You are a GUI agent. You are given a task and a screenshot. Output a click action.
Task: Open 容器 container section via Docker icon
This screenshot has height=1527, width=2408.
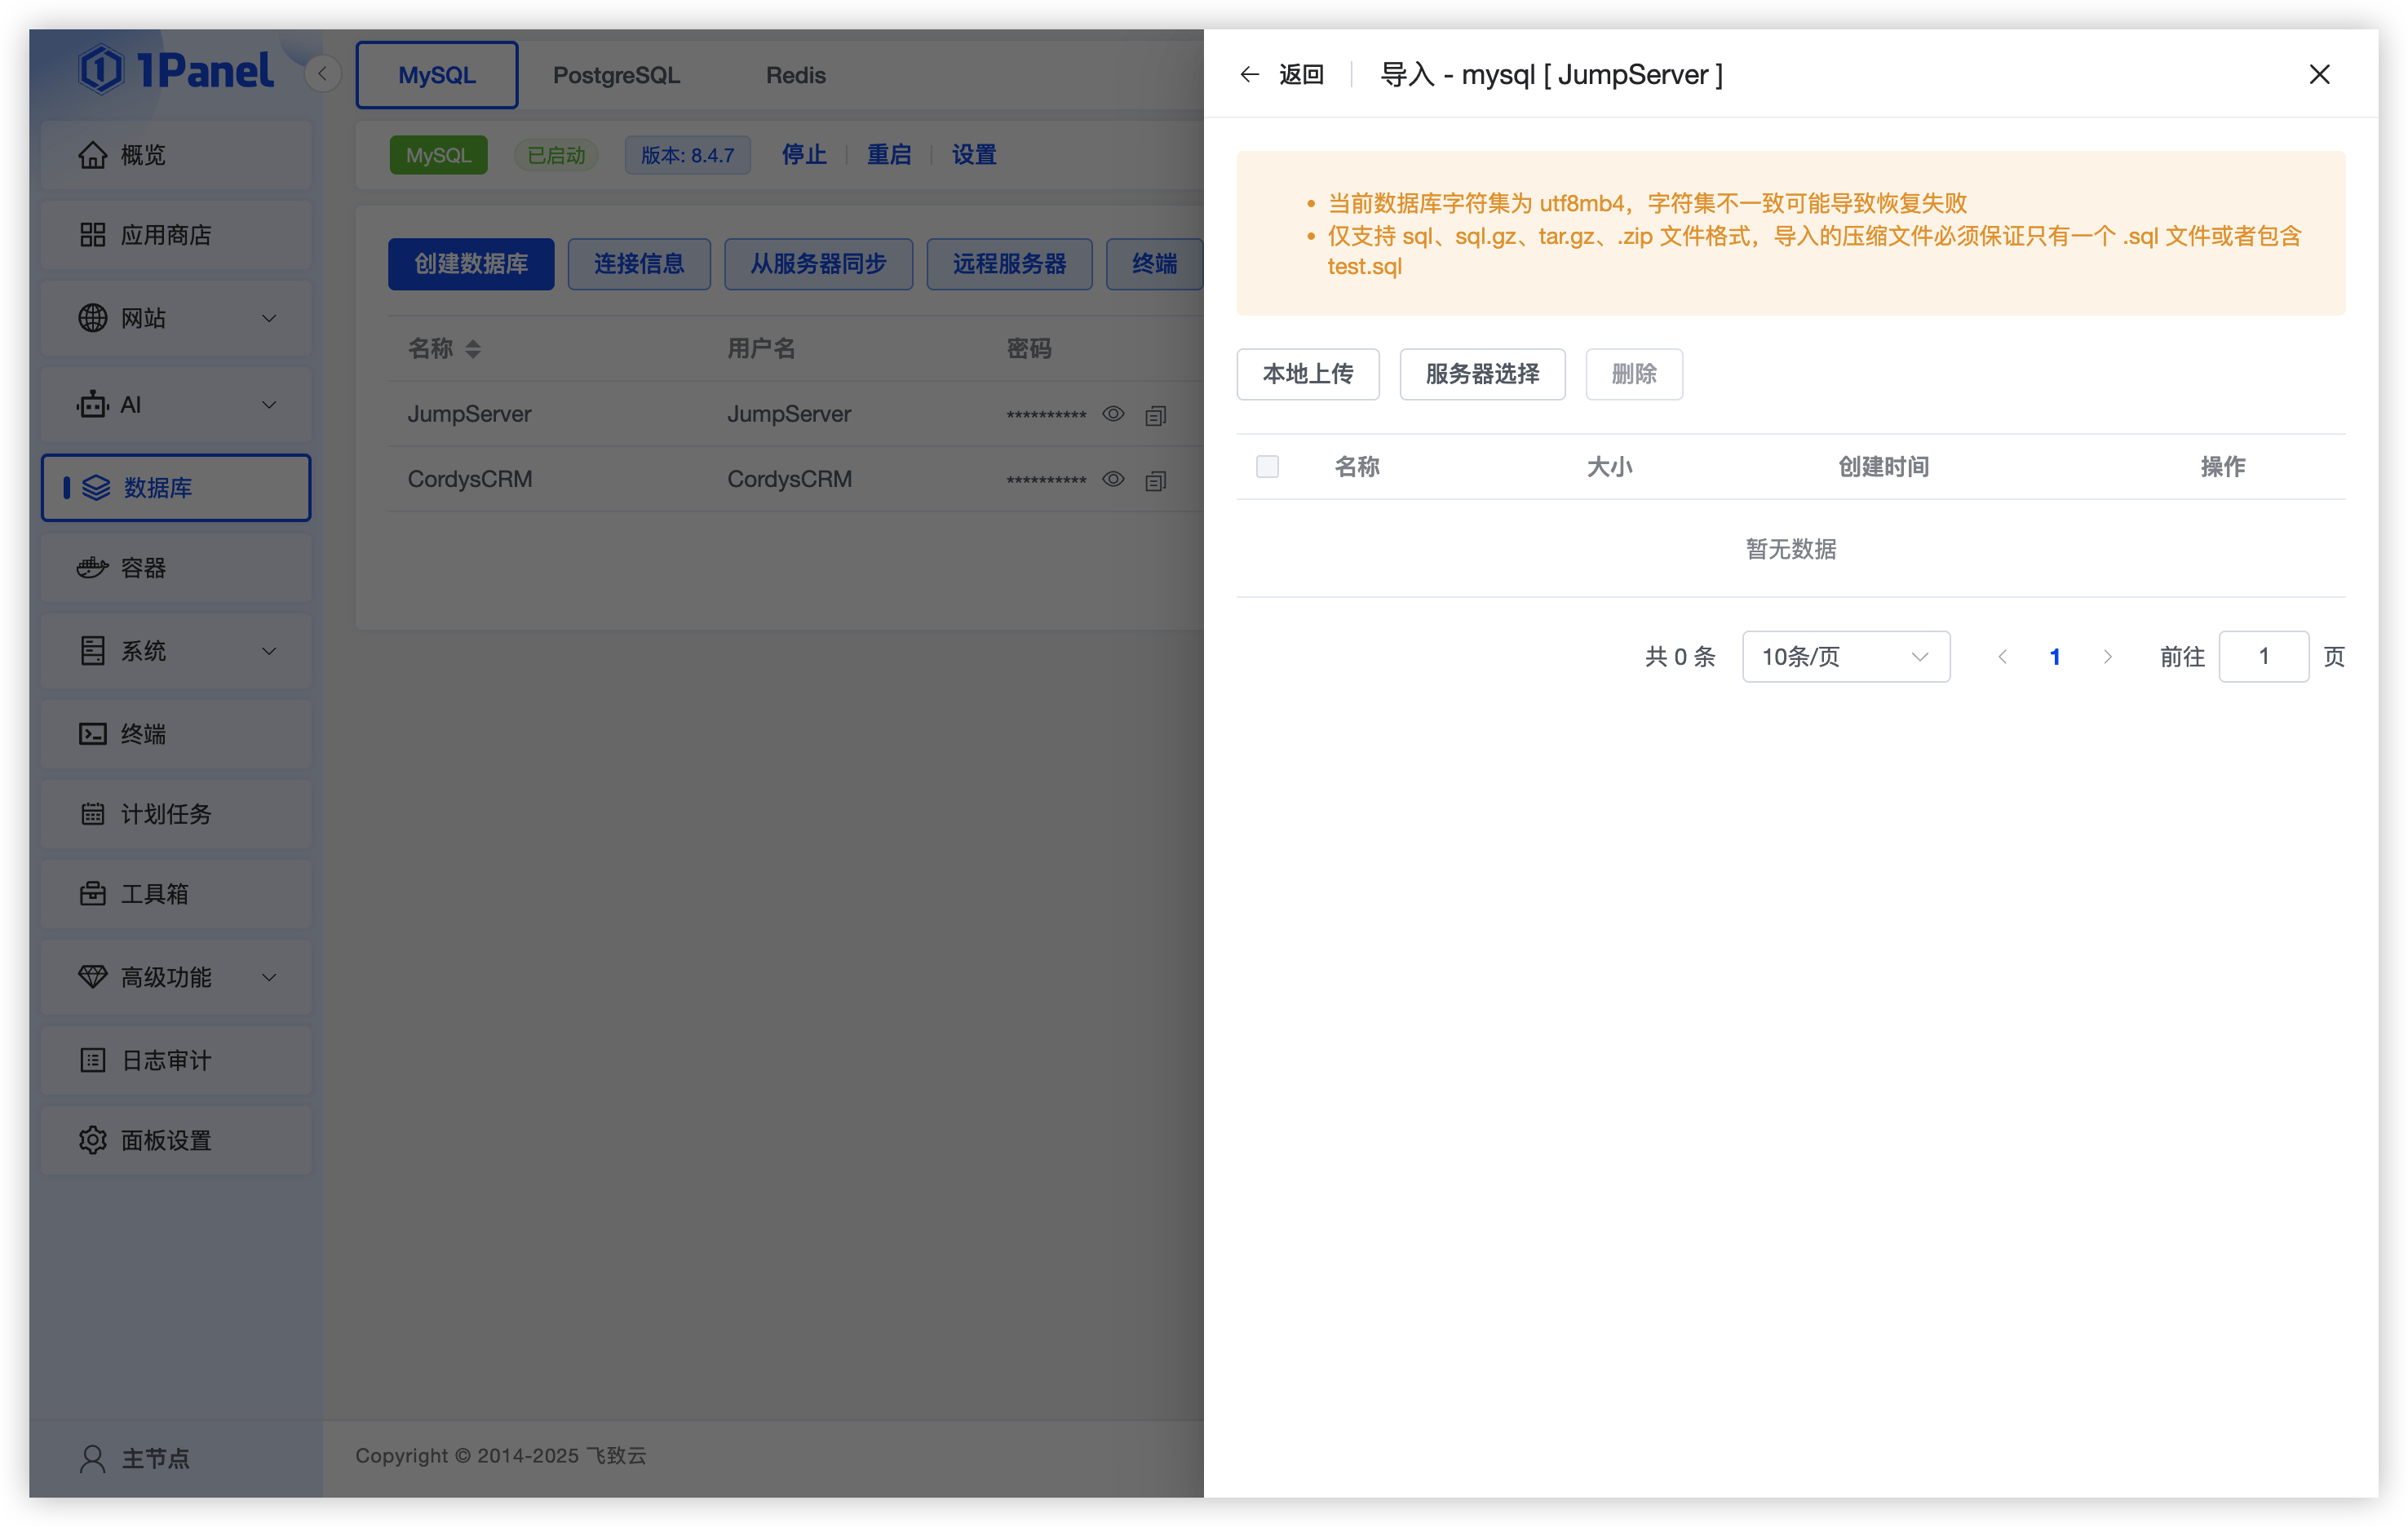pos(92,568)
